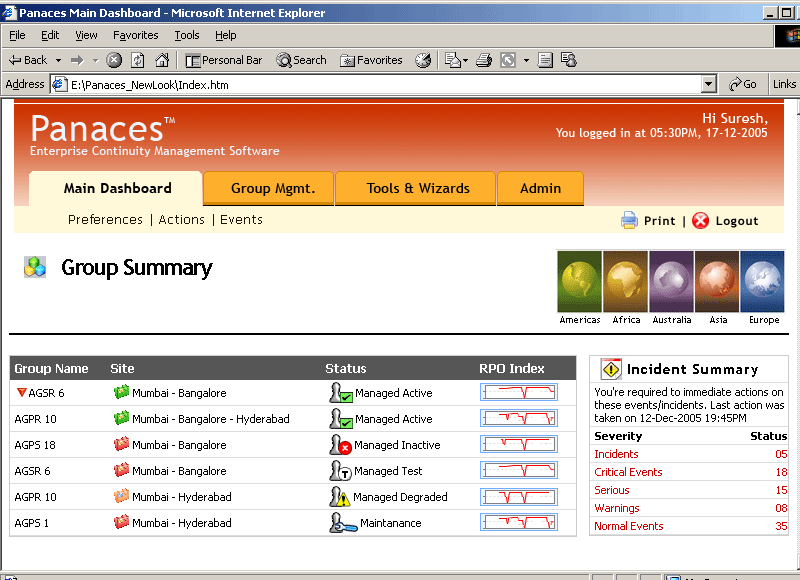The image size is (800, 580).
Task: Click the AGPS 18 group name
Action: (35, 445)
